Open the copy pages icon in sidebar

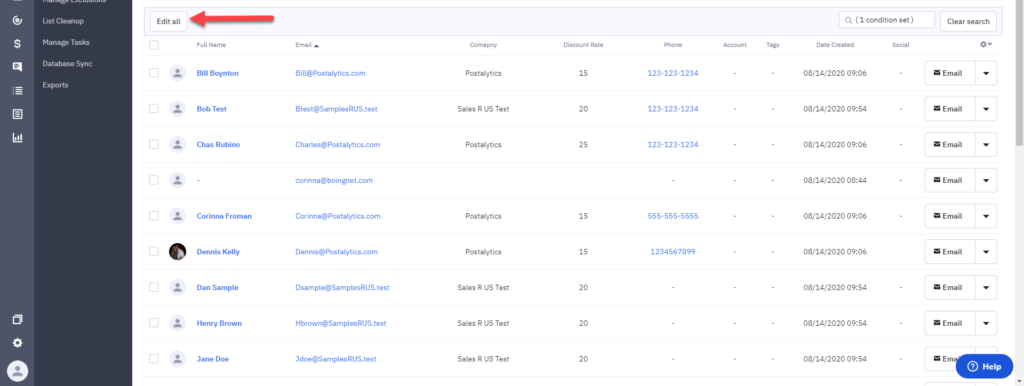pyautogui.click(x=18, y=320)
